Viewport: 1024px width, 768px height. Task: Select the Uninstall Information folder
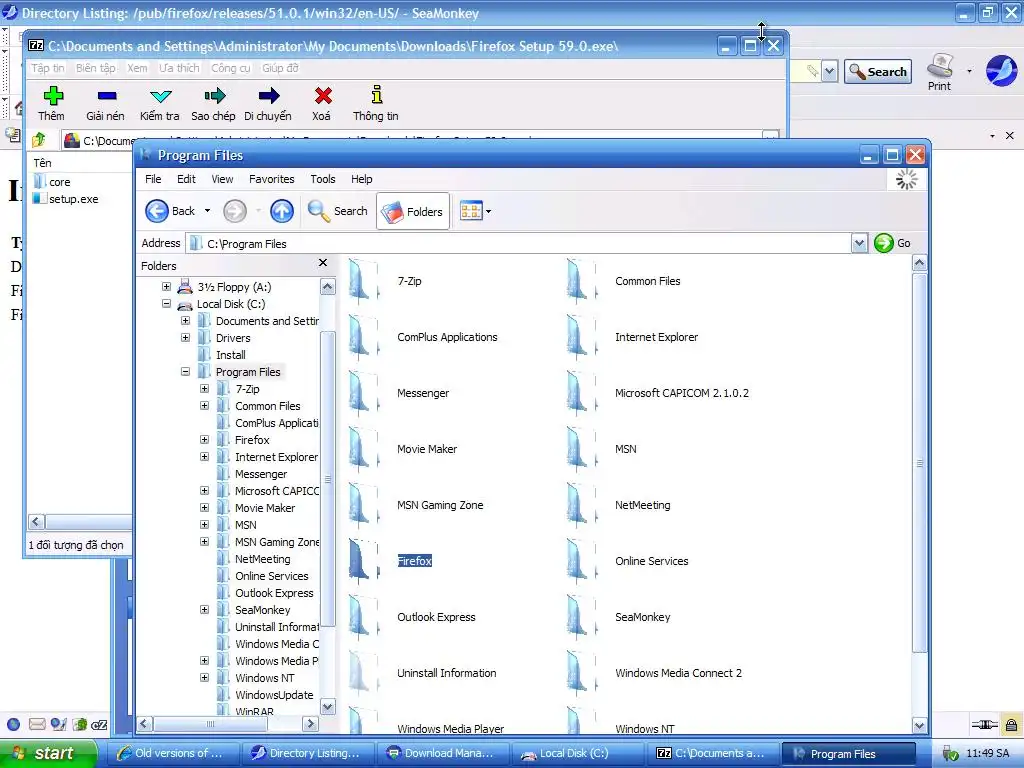(447, 673)
